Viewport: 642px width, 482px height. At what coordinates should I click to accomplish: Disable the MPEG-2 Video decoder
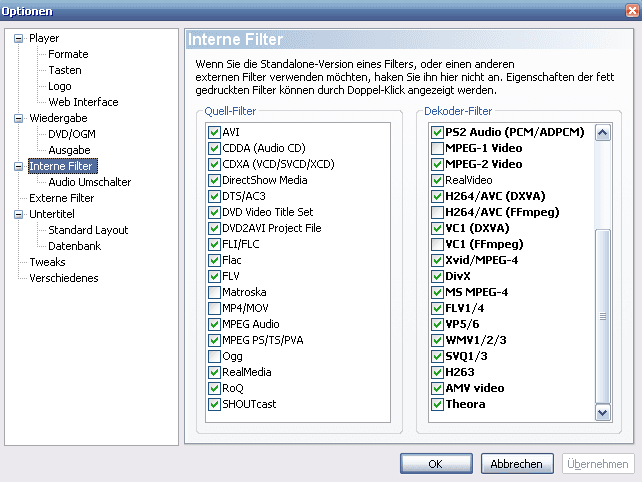(x=437, y=164)
